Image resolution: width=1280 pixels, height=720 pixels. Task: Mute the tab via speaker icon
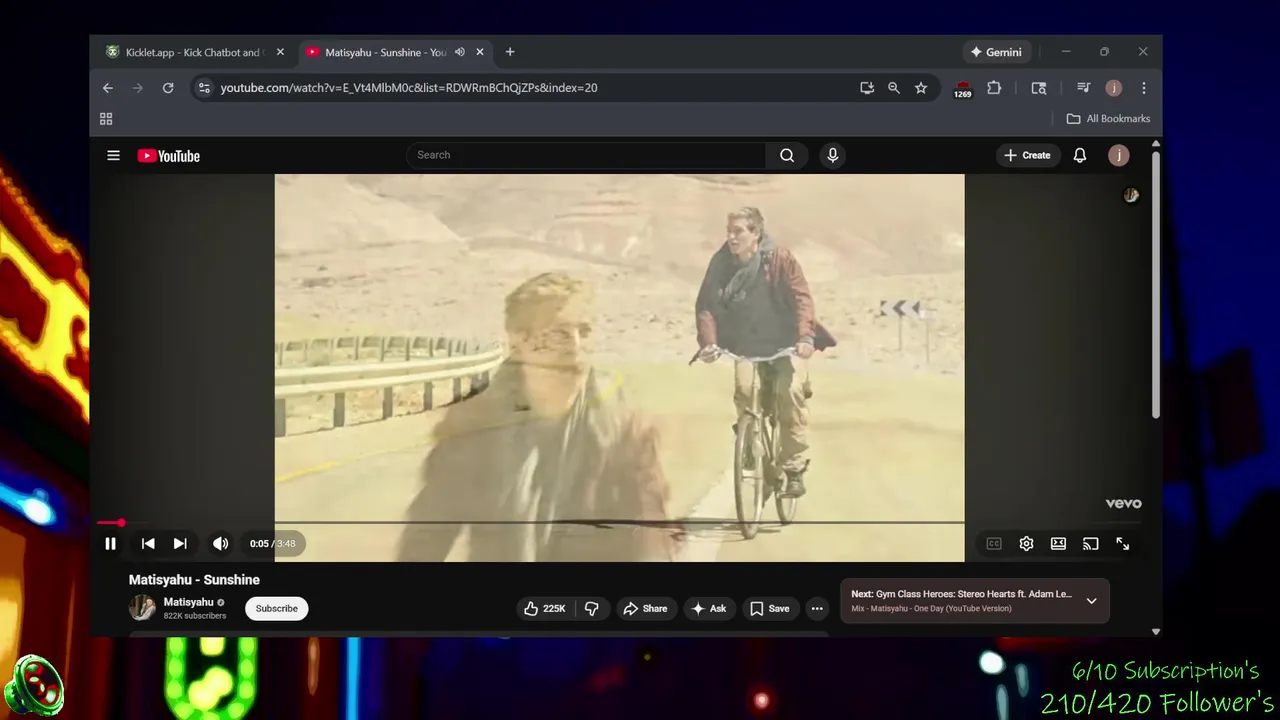459,52
